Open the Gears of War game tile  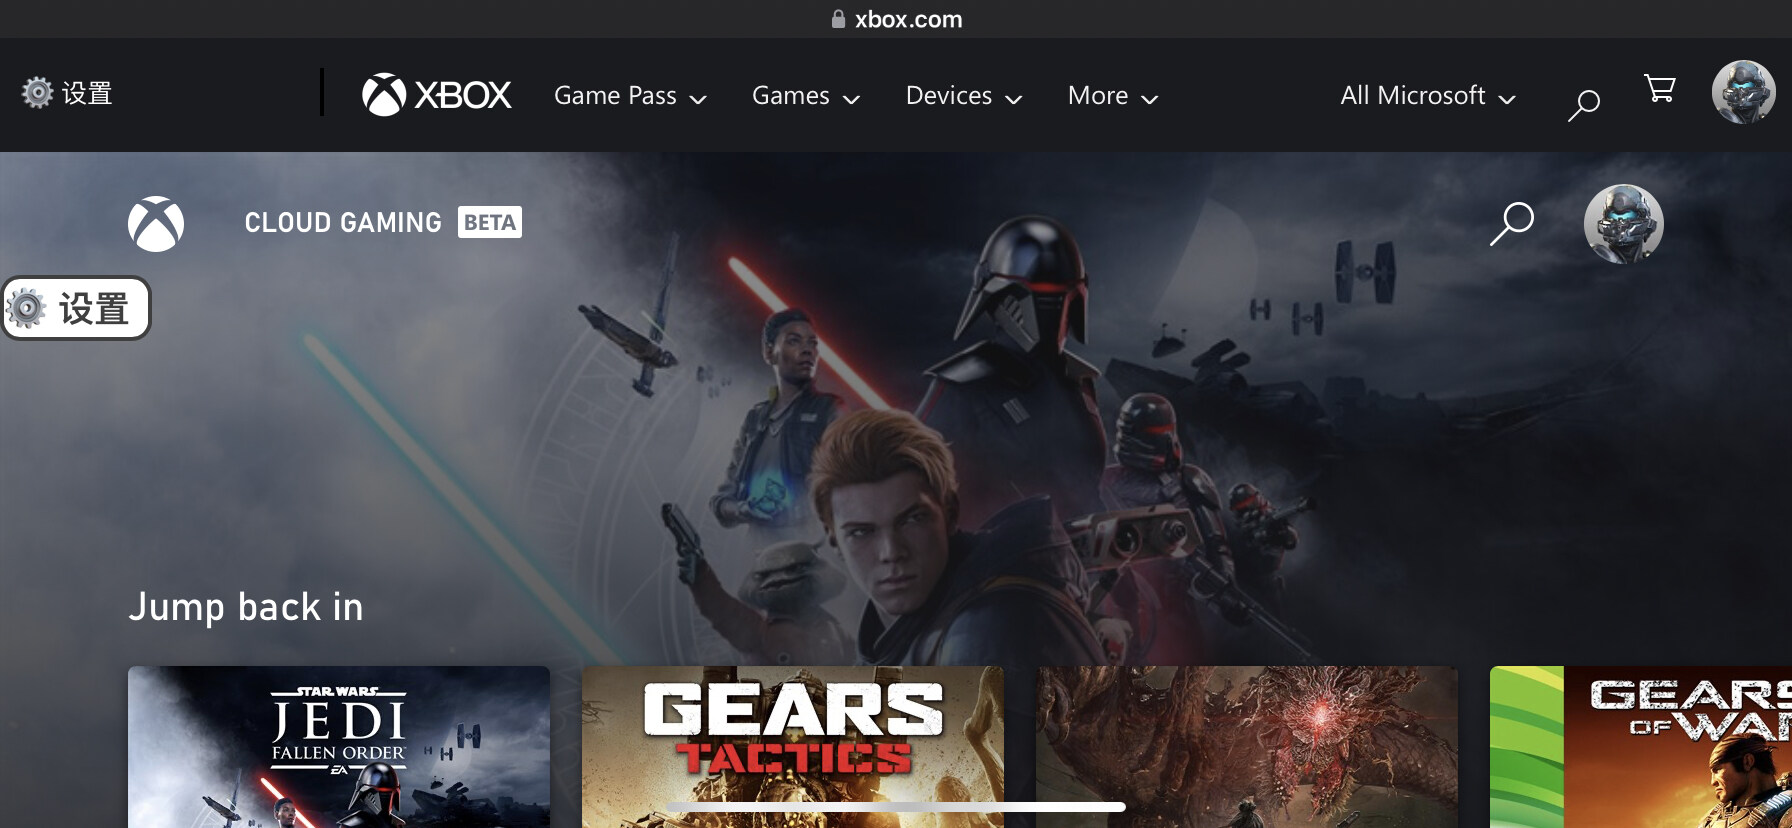[1641, 747]
